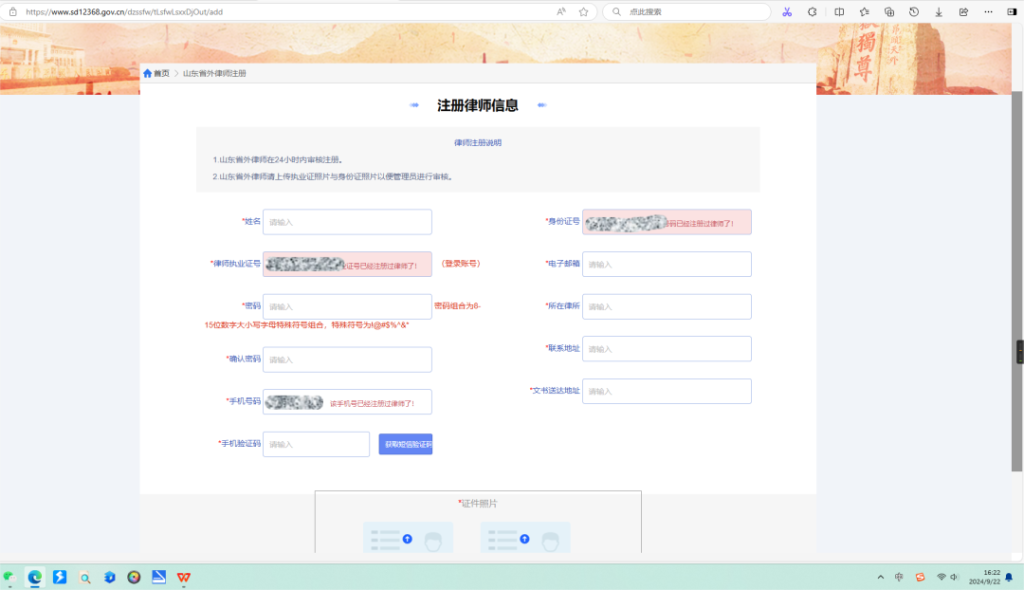The image size is (1024, 590).
Task: Click the 姓名 input field
Action: (347, 221)
